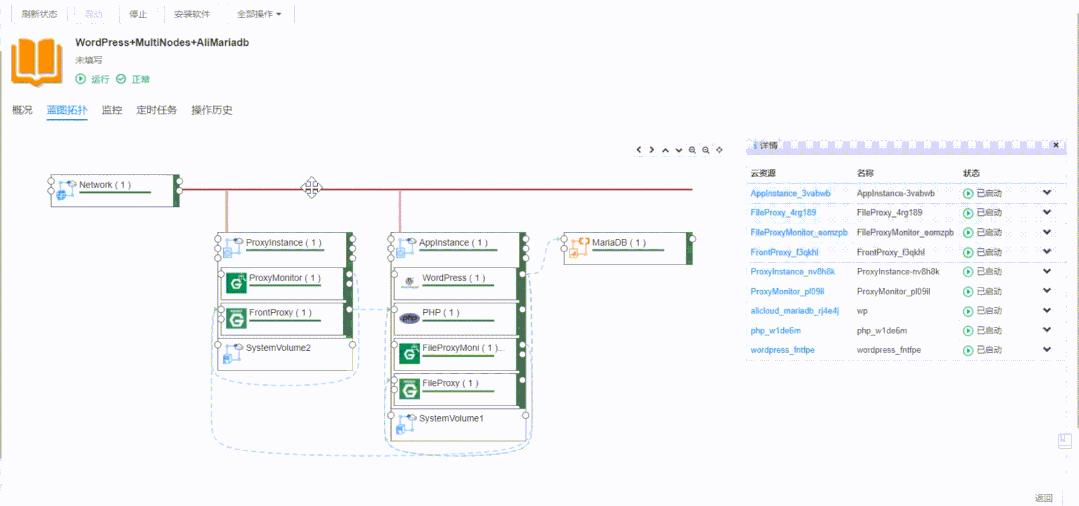Click the 状态 column header

point(971,173)
